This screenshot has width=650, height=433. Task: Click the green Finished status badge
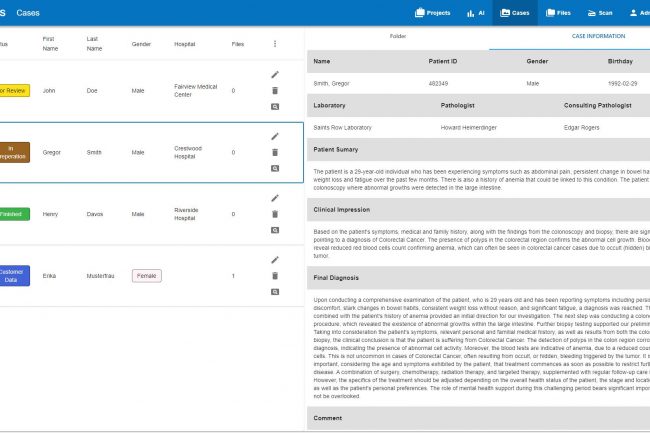12,214
